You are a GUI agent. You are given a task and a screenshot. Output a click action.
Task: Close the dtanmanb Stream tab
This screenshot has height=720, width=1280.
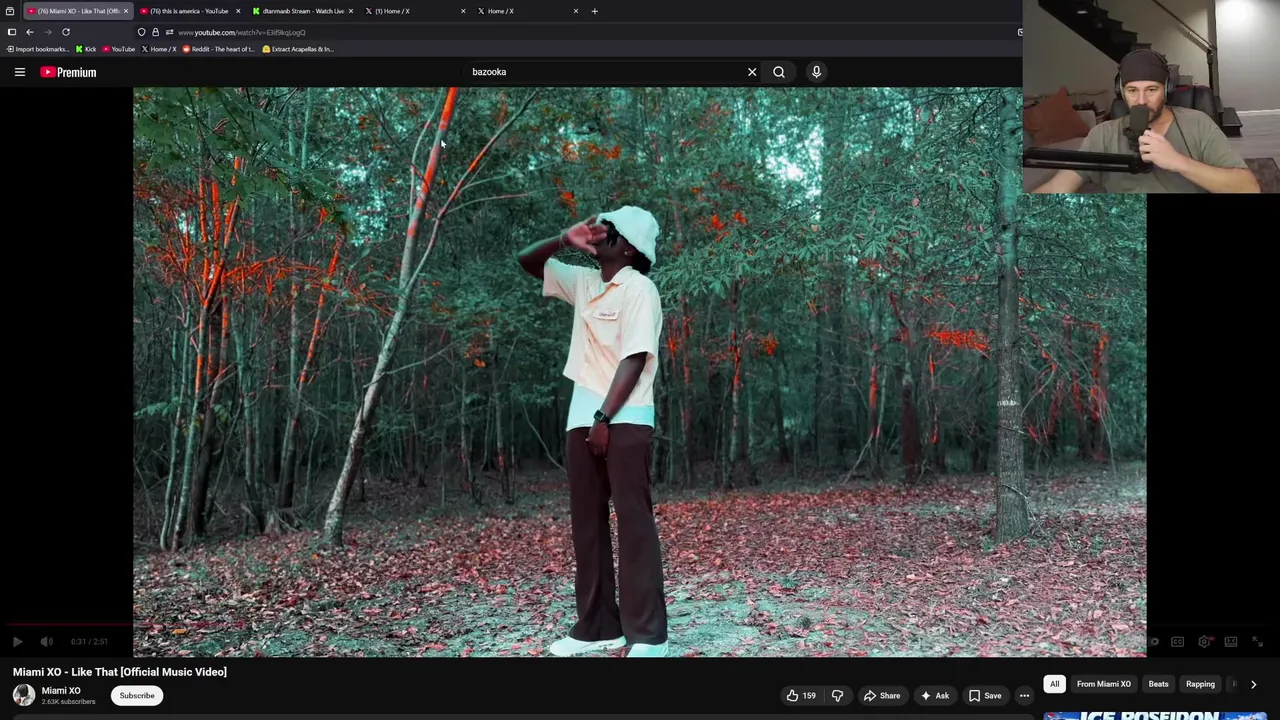pos(350,11)
